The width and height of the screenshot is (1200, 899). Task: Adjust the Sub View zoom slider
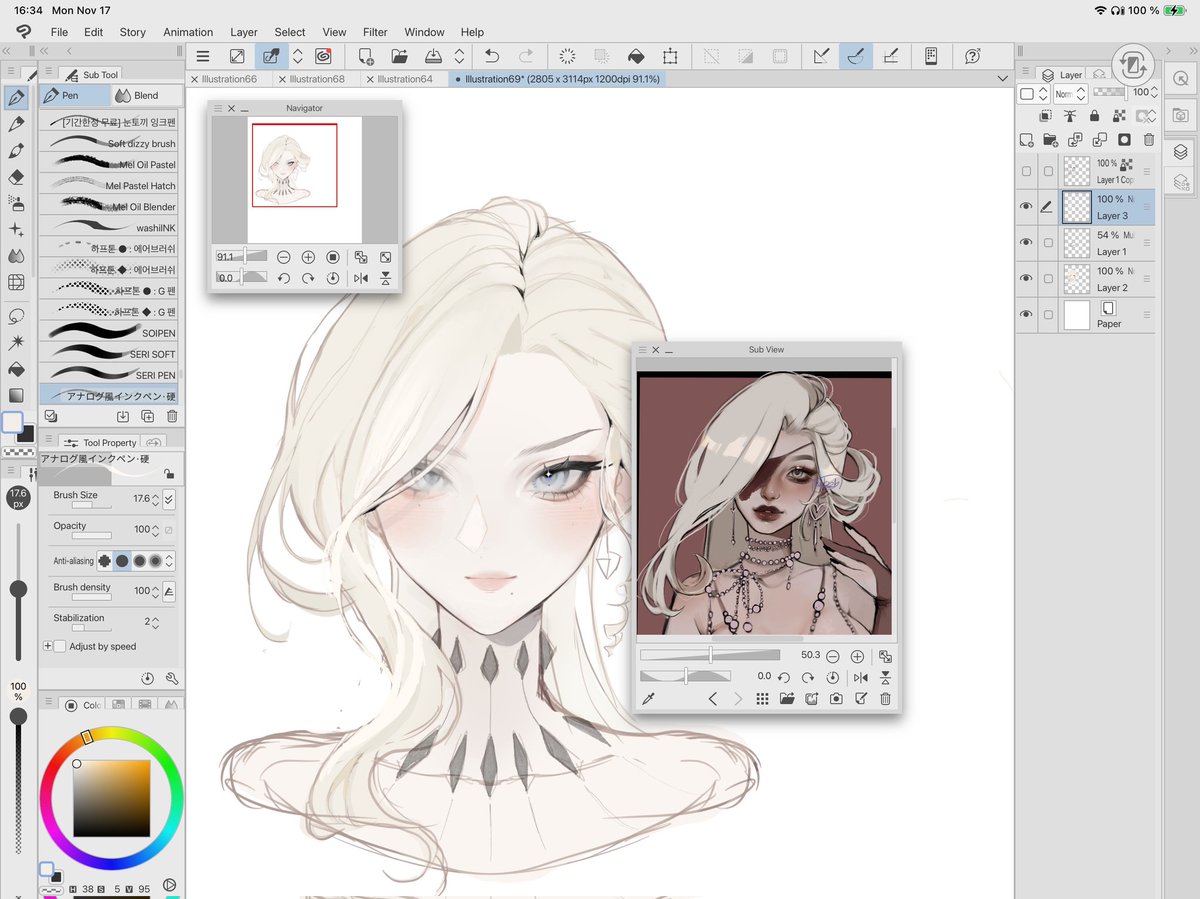(710, 656)
